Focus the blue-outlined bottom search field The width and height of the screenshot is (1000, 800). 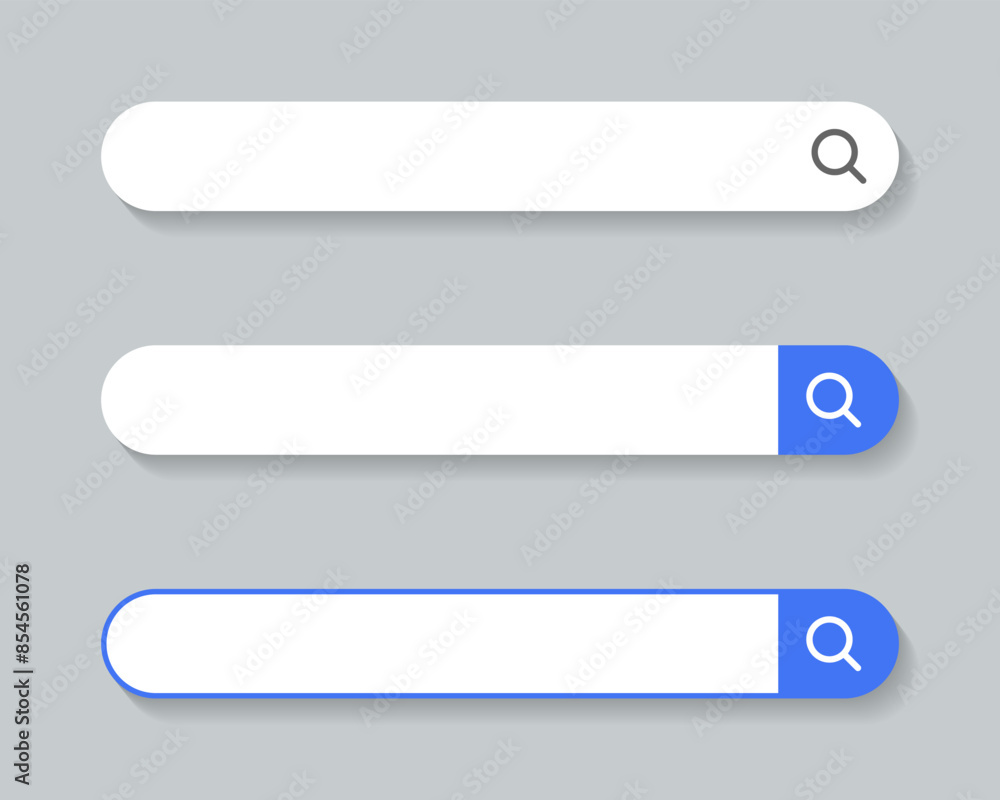440,644
